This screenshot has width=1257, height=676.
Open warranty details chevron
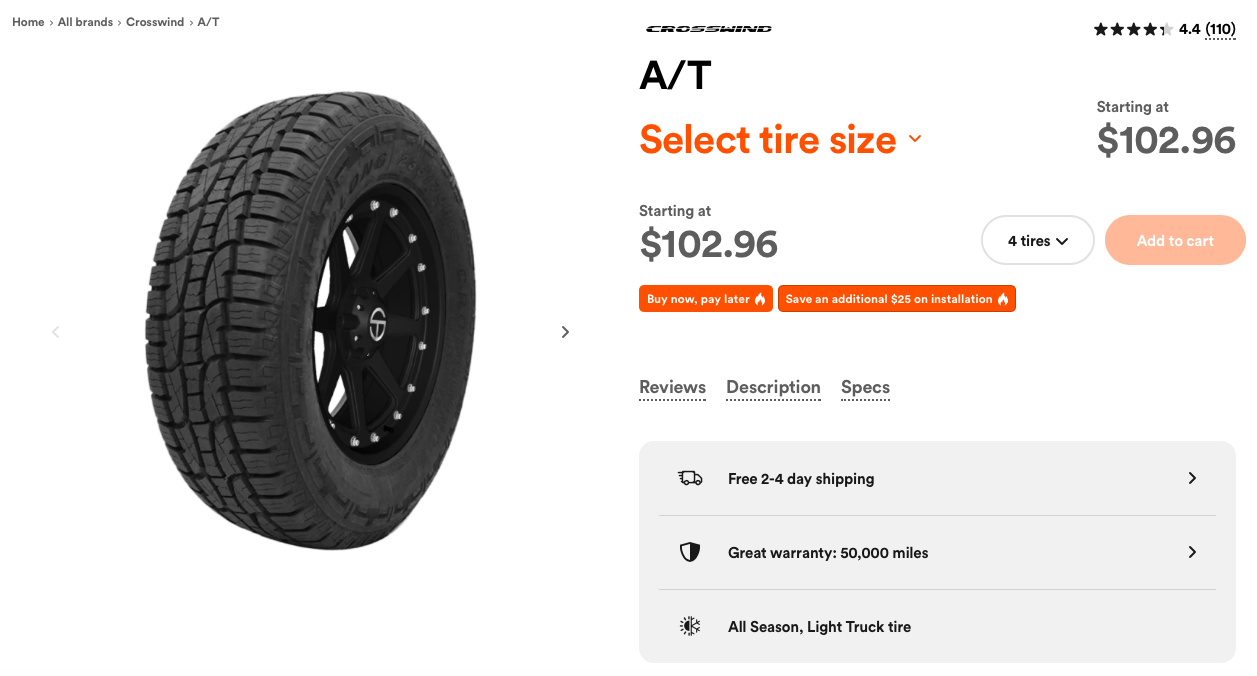point(1192,552)
